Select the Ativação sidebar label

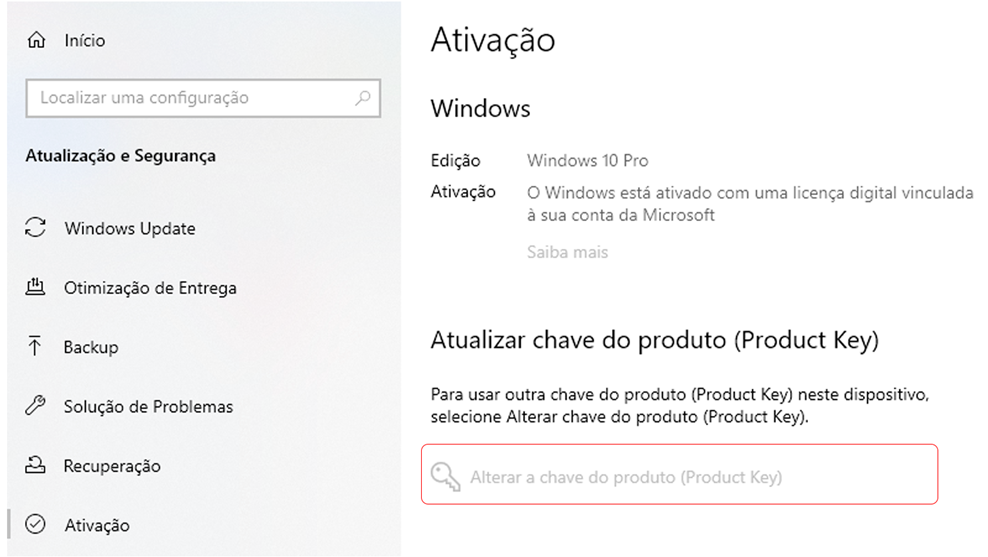[x=97, y=525]
